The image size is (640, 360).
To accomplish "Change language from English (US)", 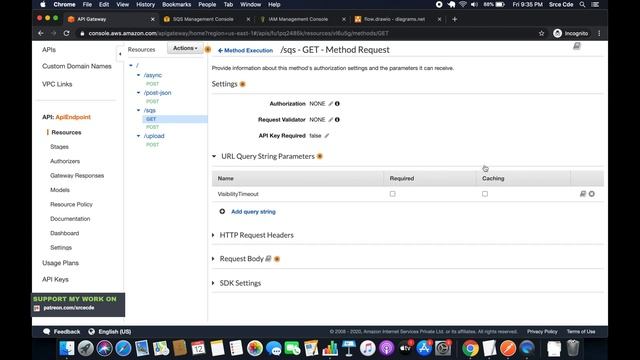I will point(110,332).
